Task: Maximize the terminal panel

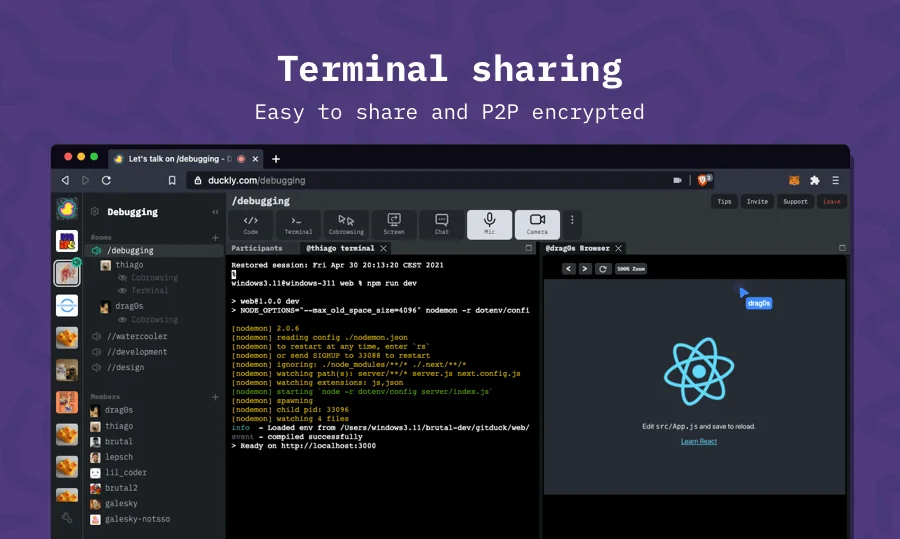Action: coord(529,248)
